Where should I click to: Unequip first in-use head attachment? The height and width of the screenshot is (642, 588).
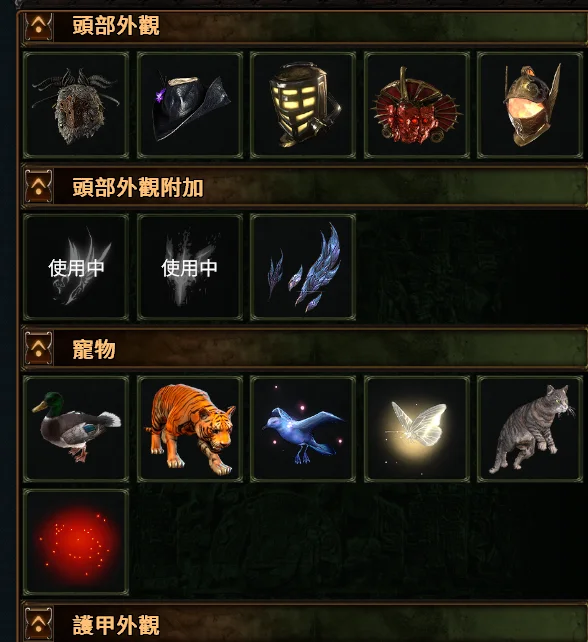tap(76, 267)
